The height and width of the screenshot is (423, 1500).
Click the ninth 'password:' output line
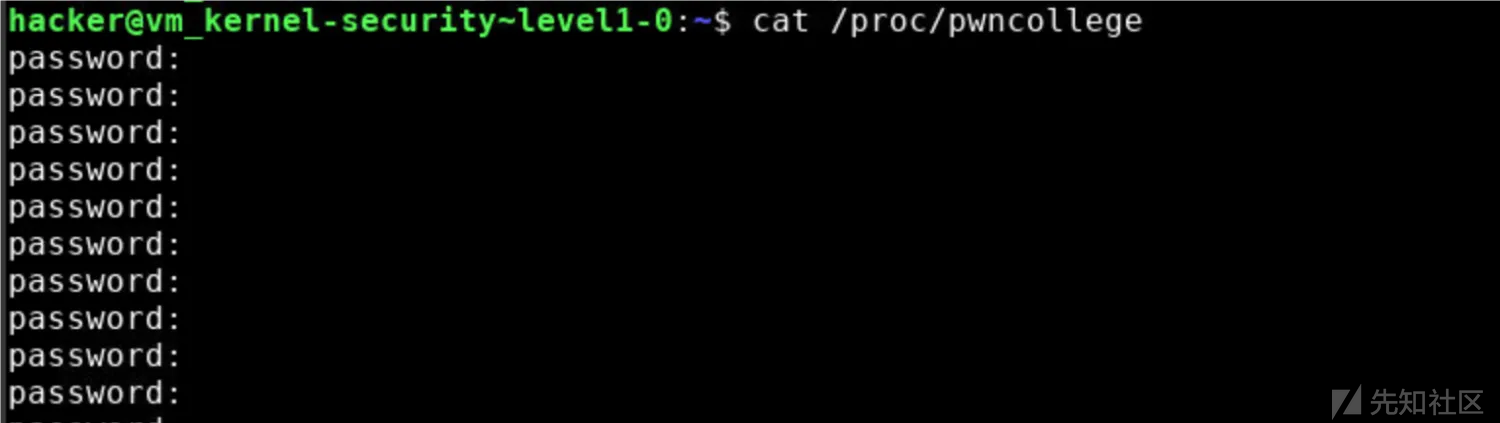coord(94,356)
